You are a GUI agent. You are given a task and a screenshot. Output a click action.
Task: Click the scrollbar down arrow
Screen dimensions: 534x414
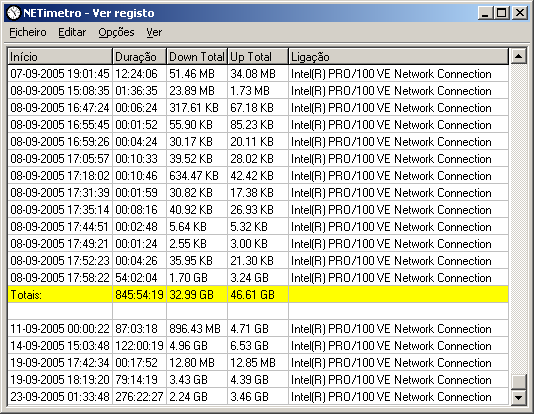pos(519,397)
